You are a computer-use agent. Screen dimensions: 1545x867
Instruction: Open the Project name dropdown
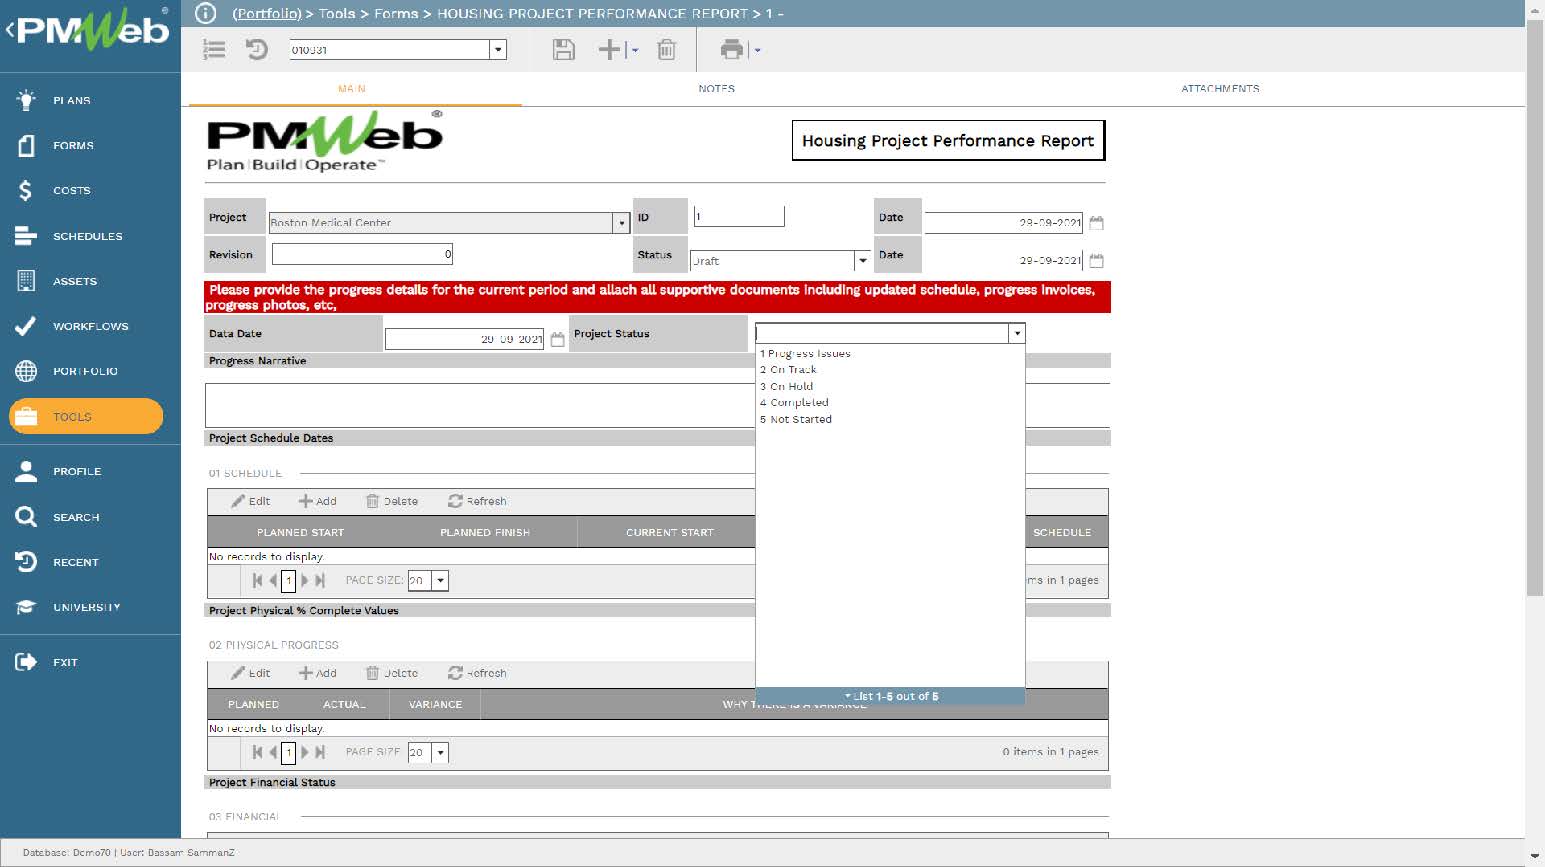[x=621, y=223]
